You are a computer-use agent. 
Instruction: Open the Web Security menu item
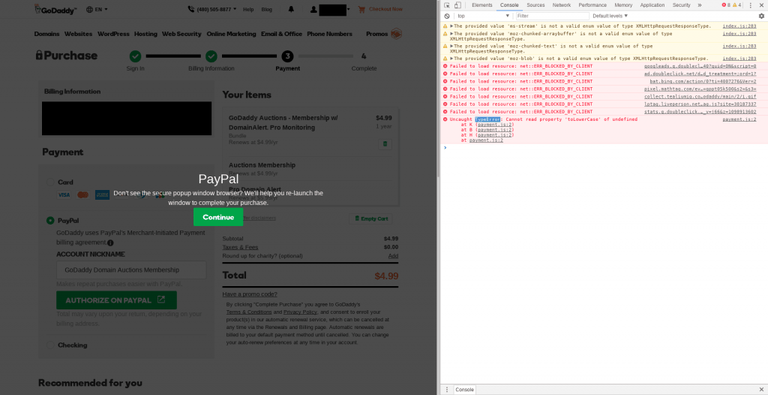point(182,34)
